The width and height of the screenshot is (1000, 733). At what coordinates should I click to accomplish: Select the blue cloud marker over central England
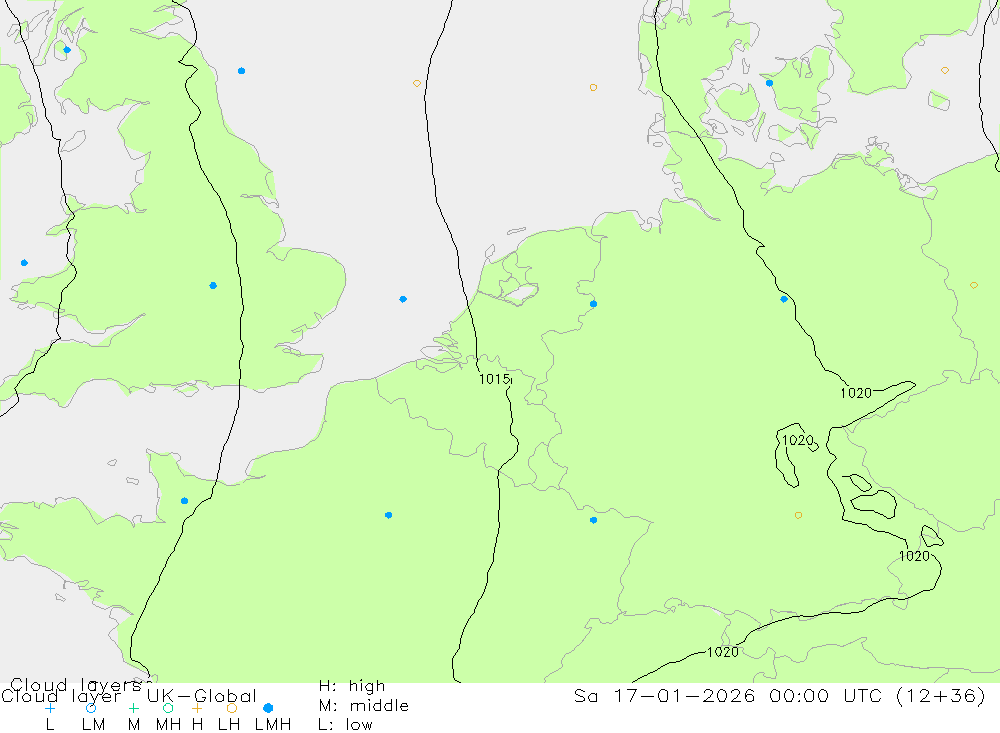point(213,285)
